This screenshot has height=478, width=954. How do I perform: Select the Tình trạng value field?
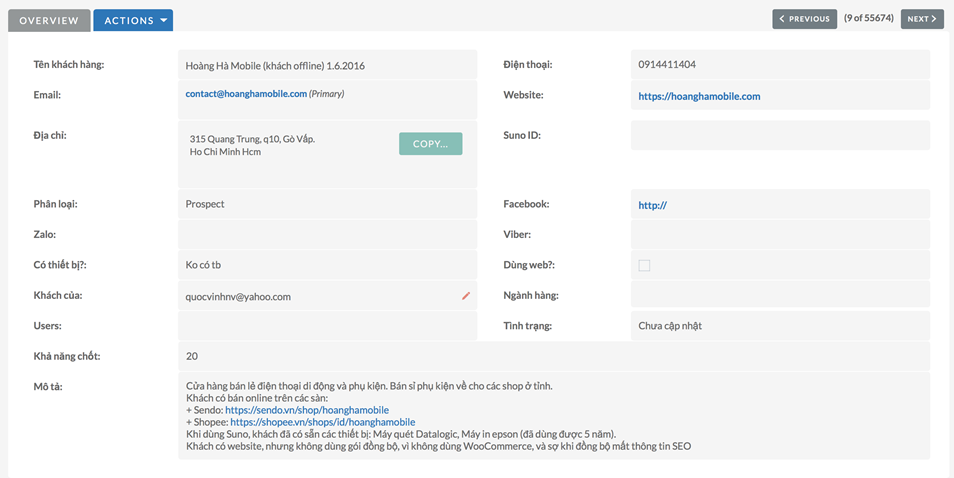tap(780, 326)
